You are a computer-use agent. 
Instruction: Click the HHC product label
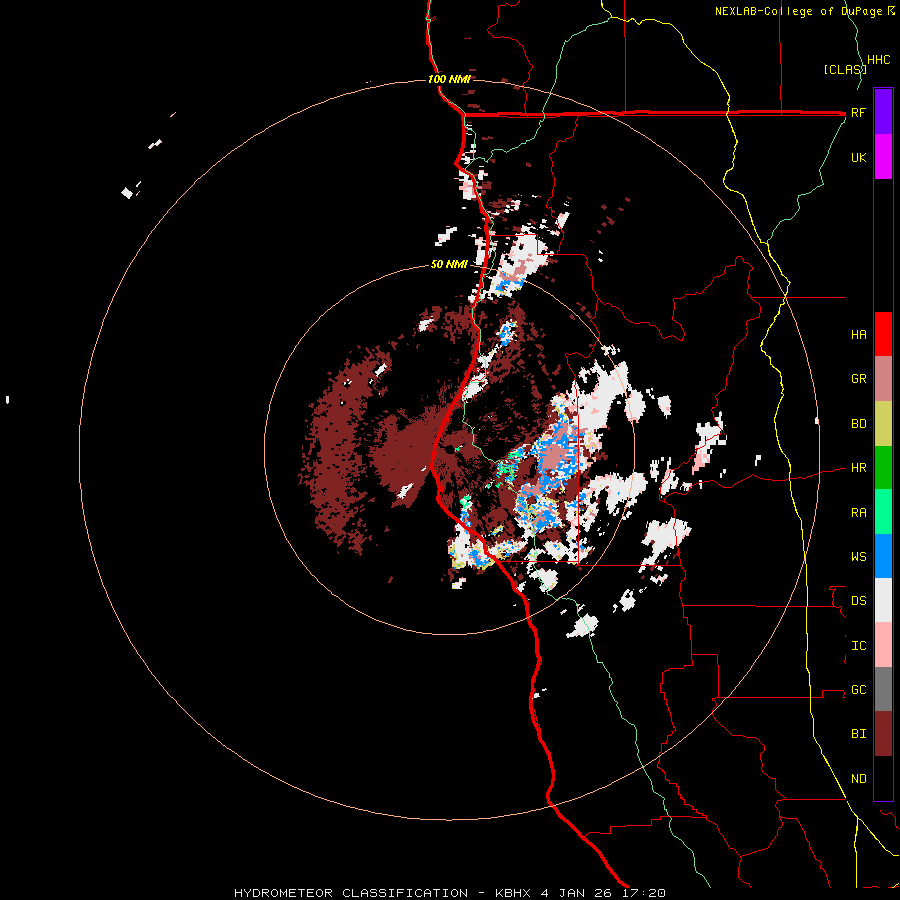[x=878, y=60]
